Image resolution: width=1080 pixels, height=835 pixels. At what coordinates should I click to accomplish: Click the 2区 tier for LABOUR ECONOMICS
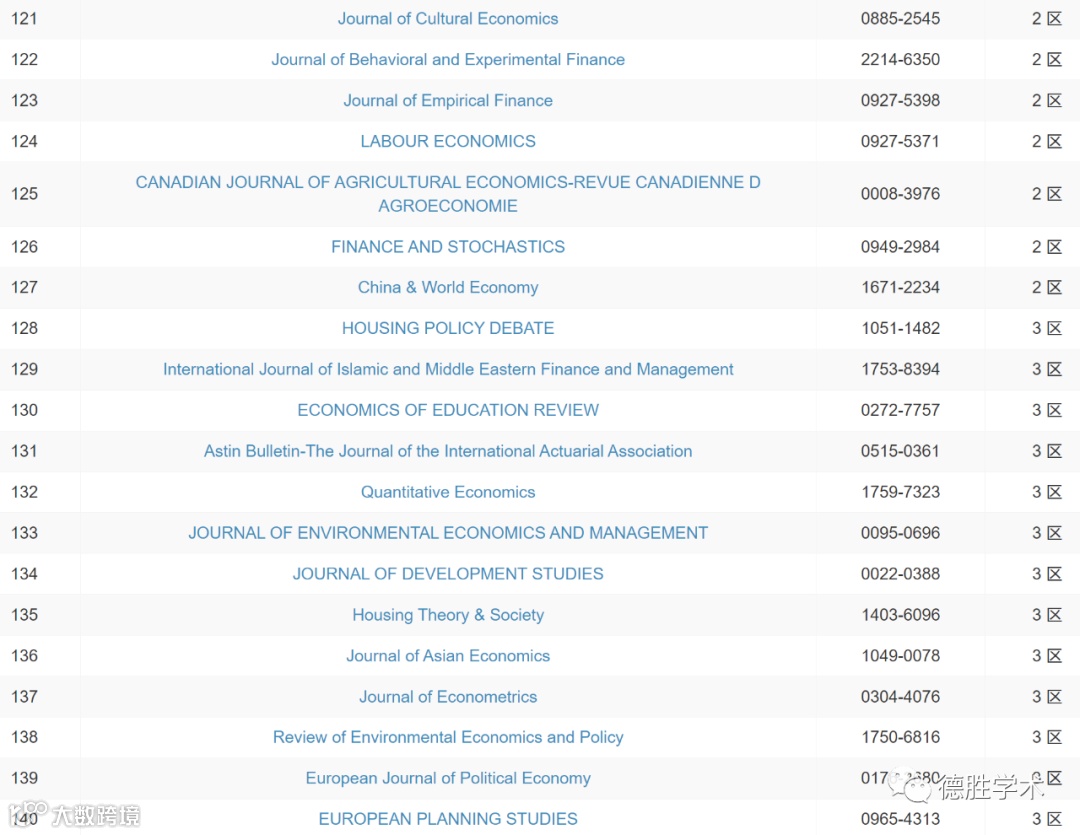pyautogui.click(x=1047, y=141)
